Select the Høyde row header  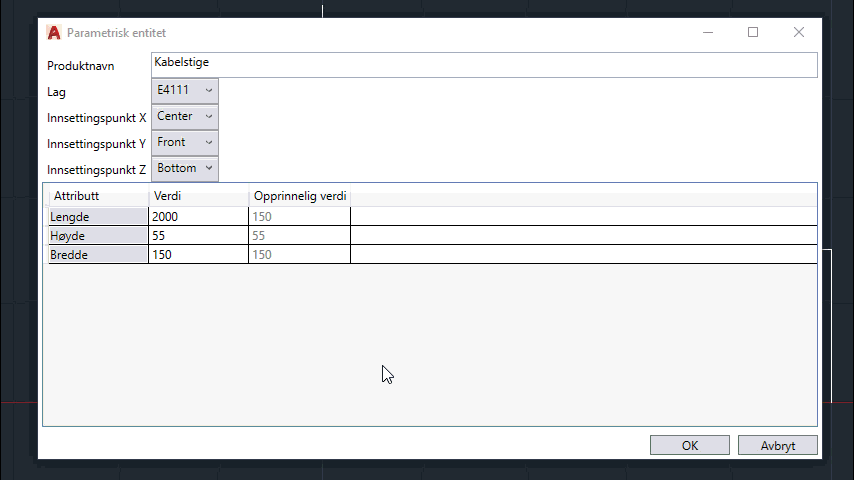pos(98,236)
